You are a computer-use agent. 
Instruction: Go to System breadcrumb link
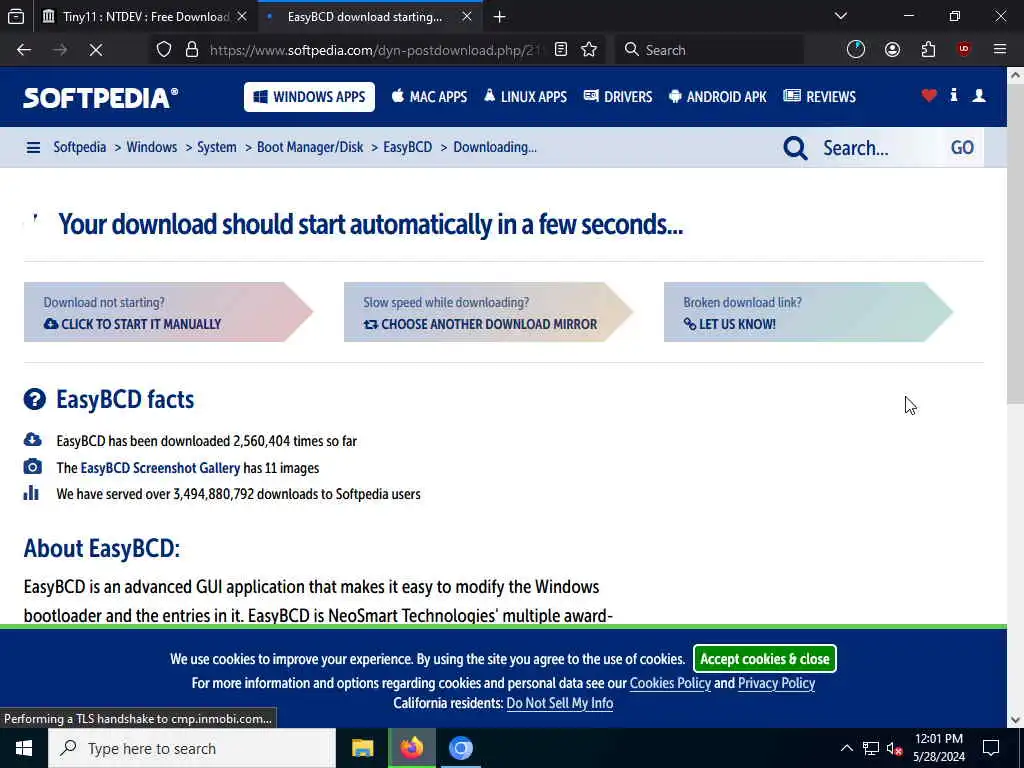click(217, 147)
